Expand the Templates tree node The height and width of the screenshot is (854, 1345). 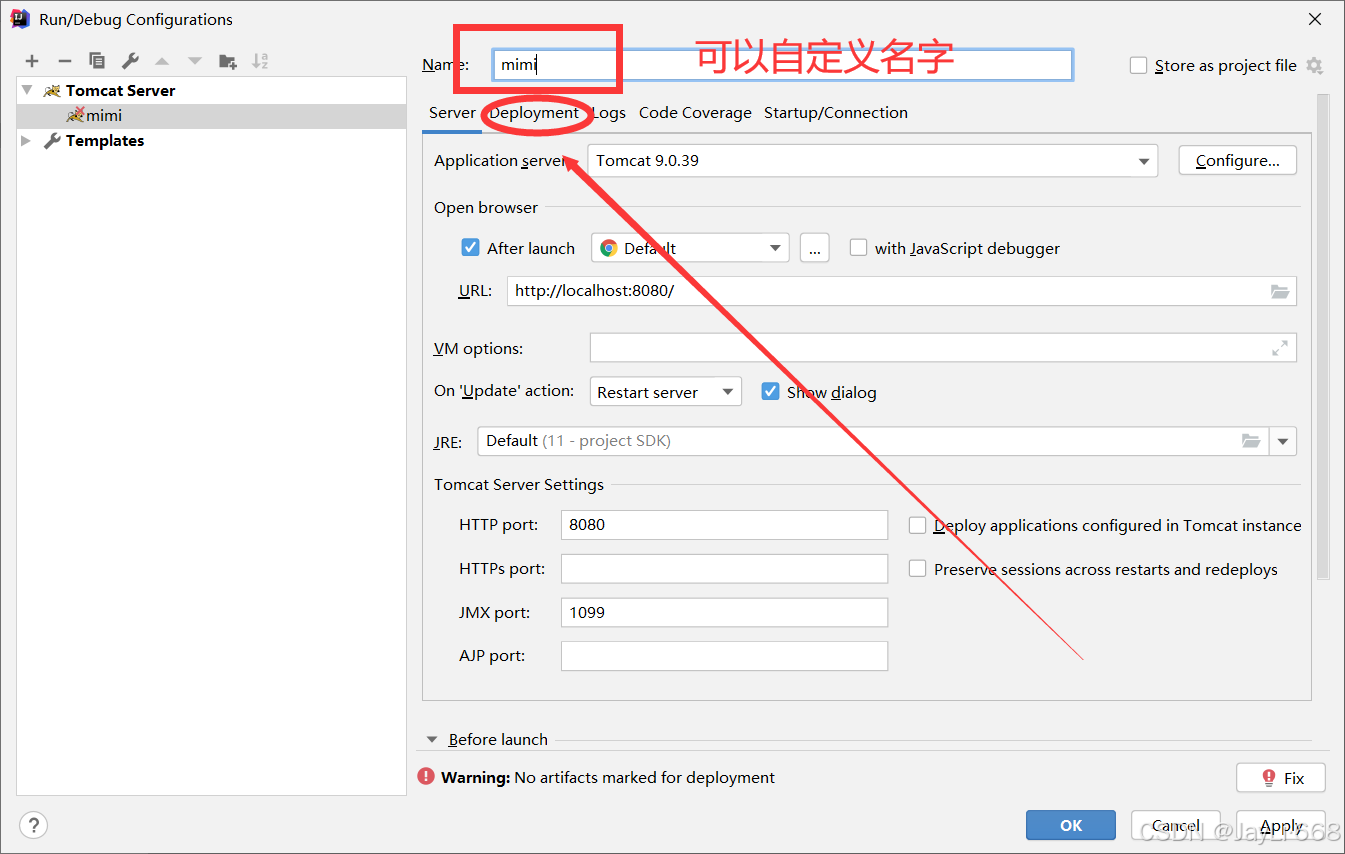click(27, 141)
